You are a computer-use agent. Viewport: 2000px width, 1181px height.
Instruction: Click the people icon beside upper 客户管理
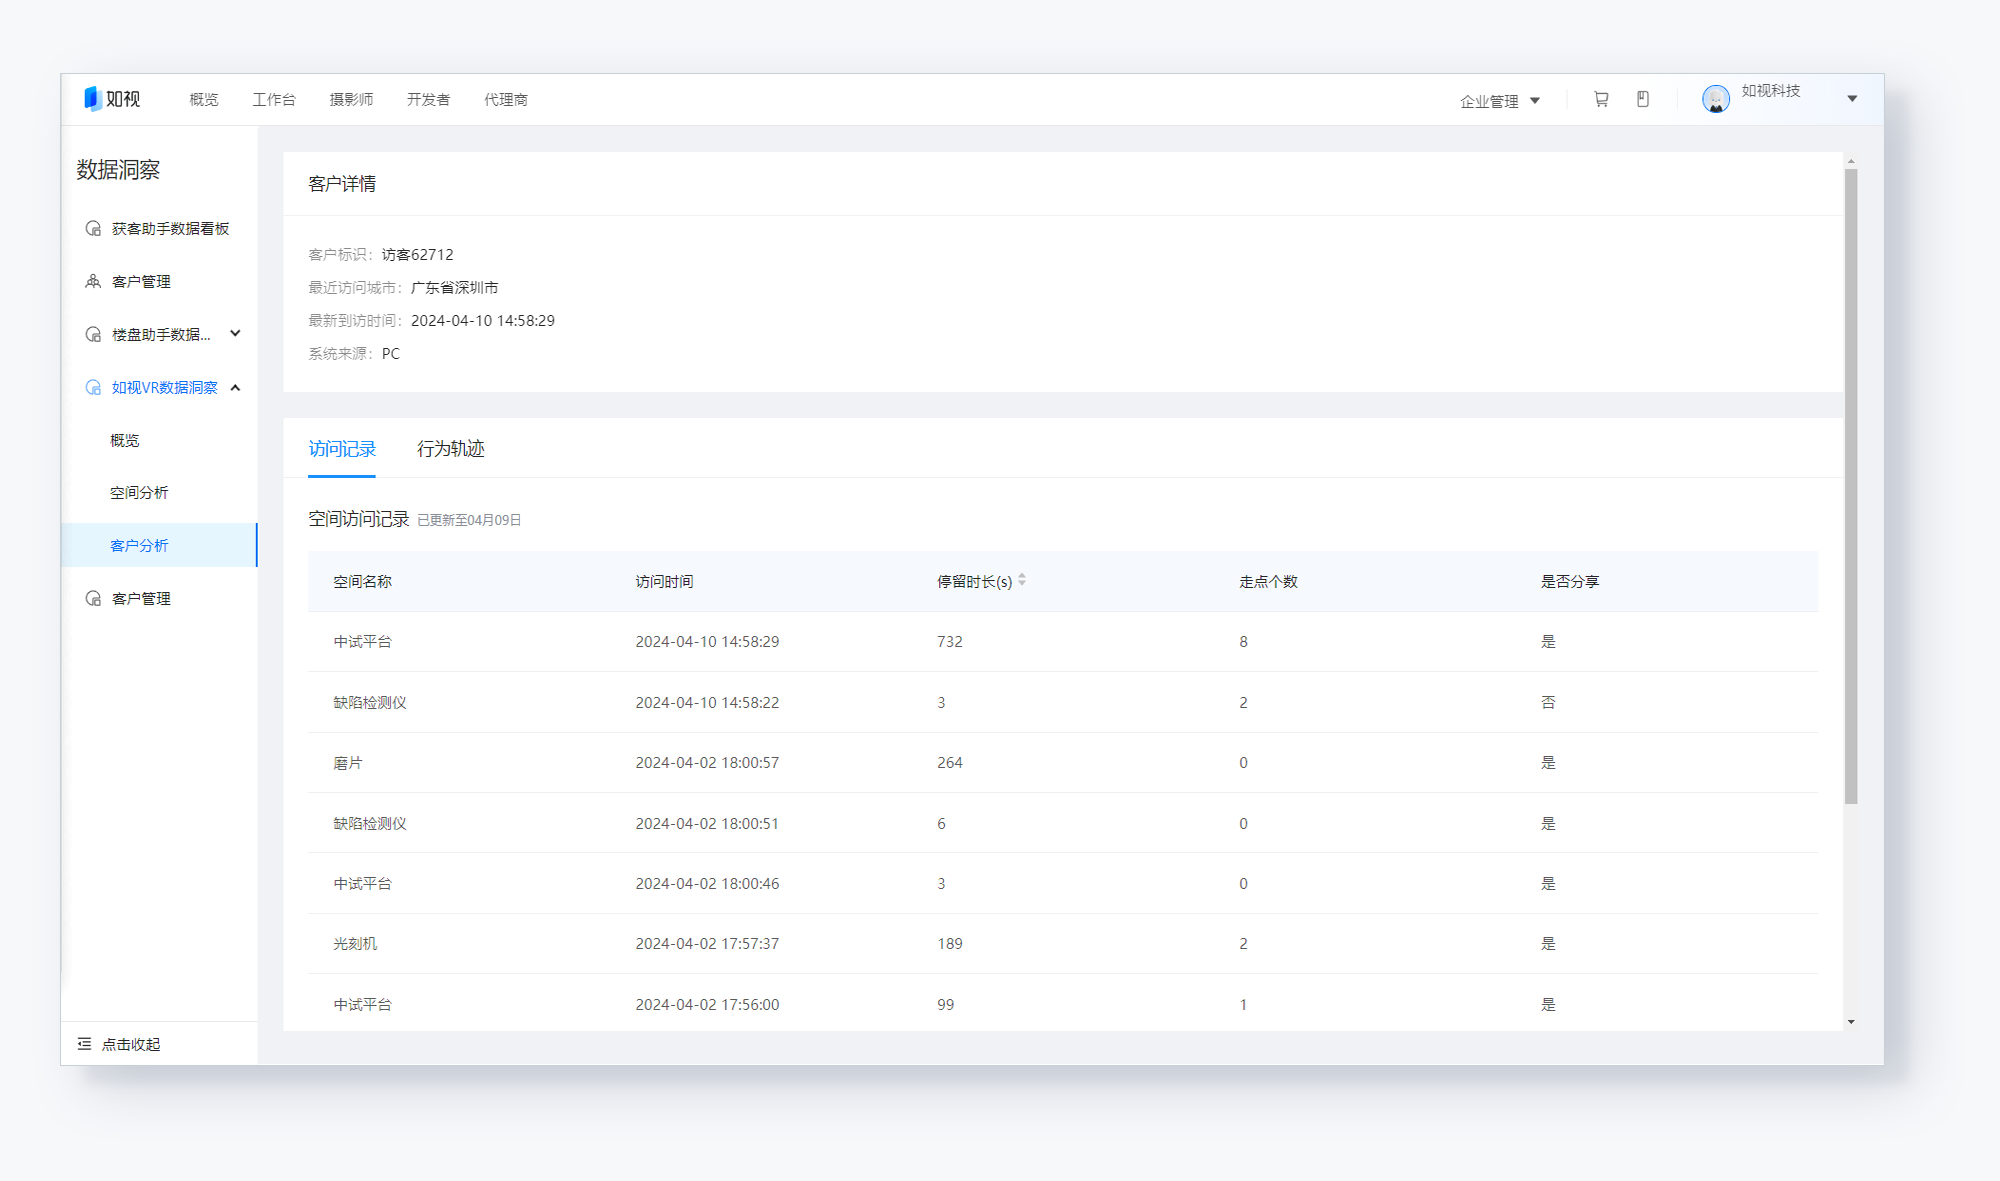pyautogui.click(x=93, y=281)
